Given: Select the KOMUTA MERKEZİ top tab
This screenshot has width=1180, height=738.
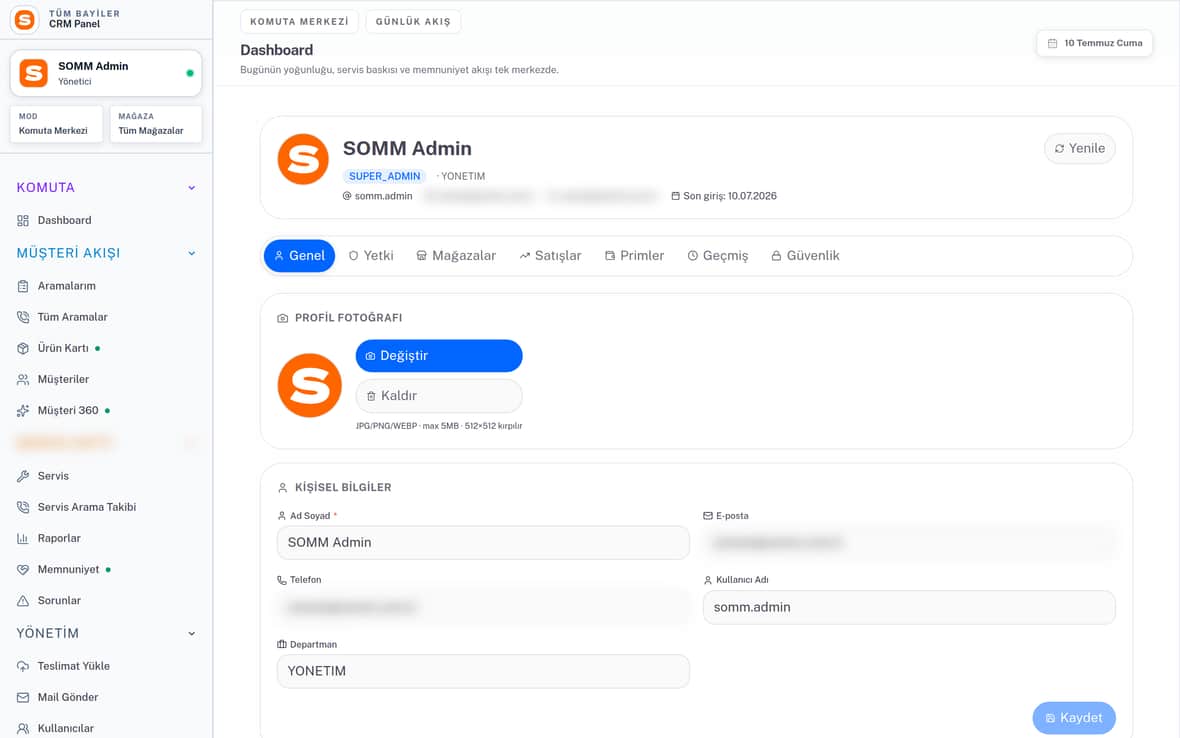Looking at the screenshot, I should [299, 22].
